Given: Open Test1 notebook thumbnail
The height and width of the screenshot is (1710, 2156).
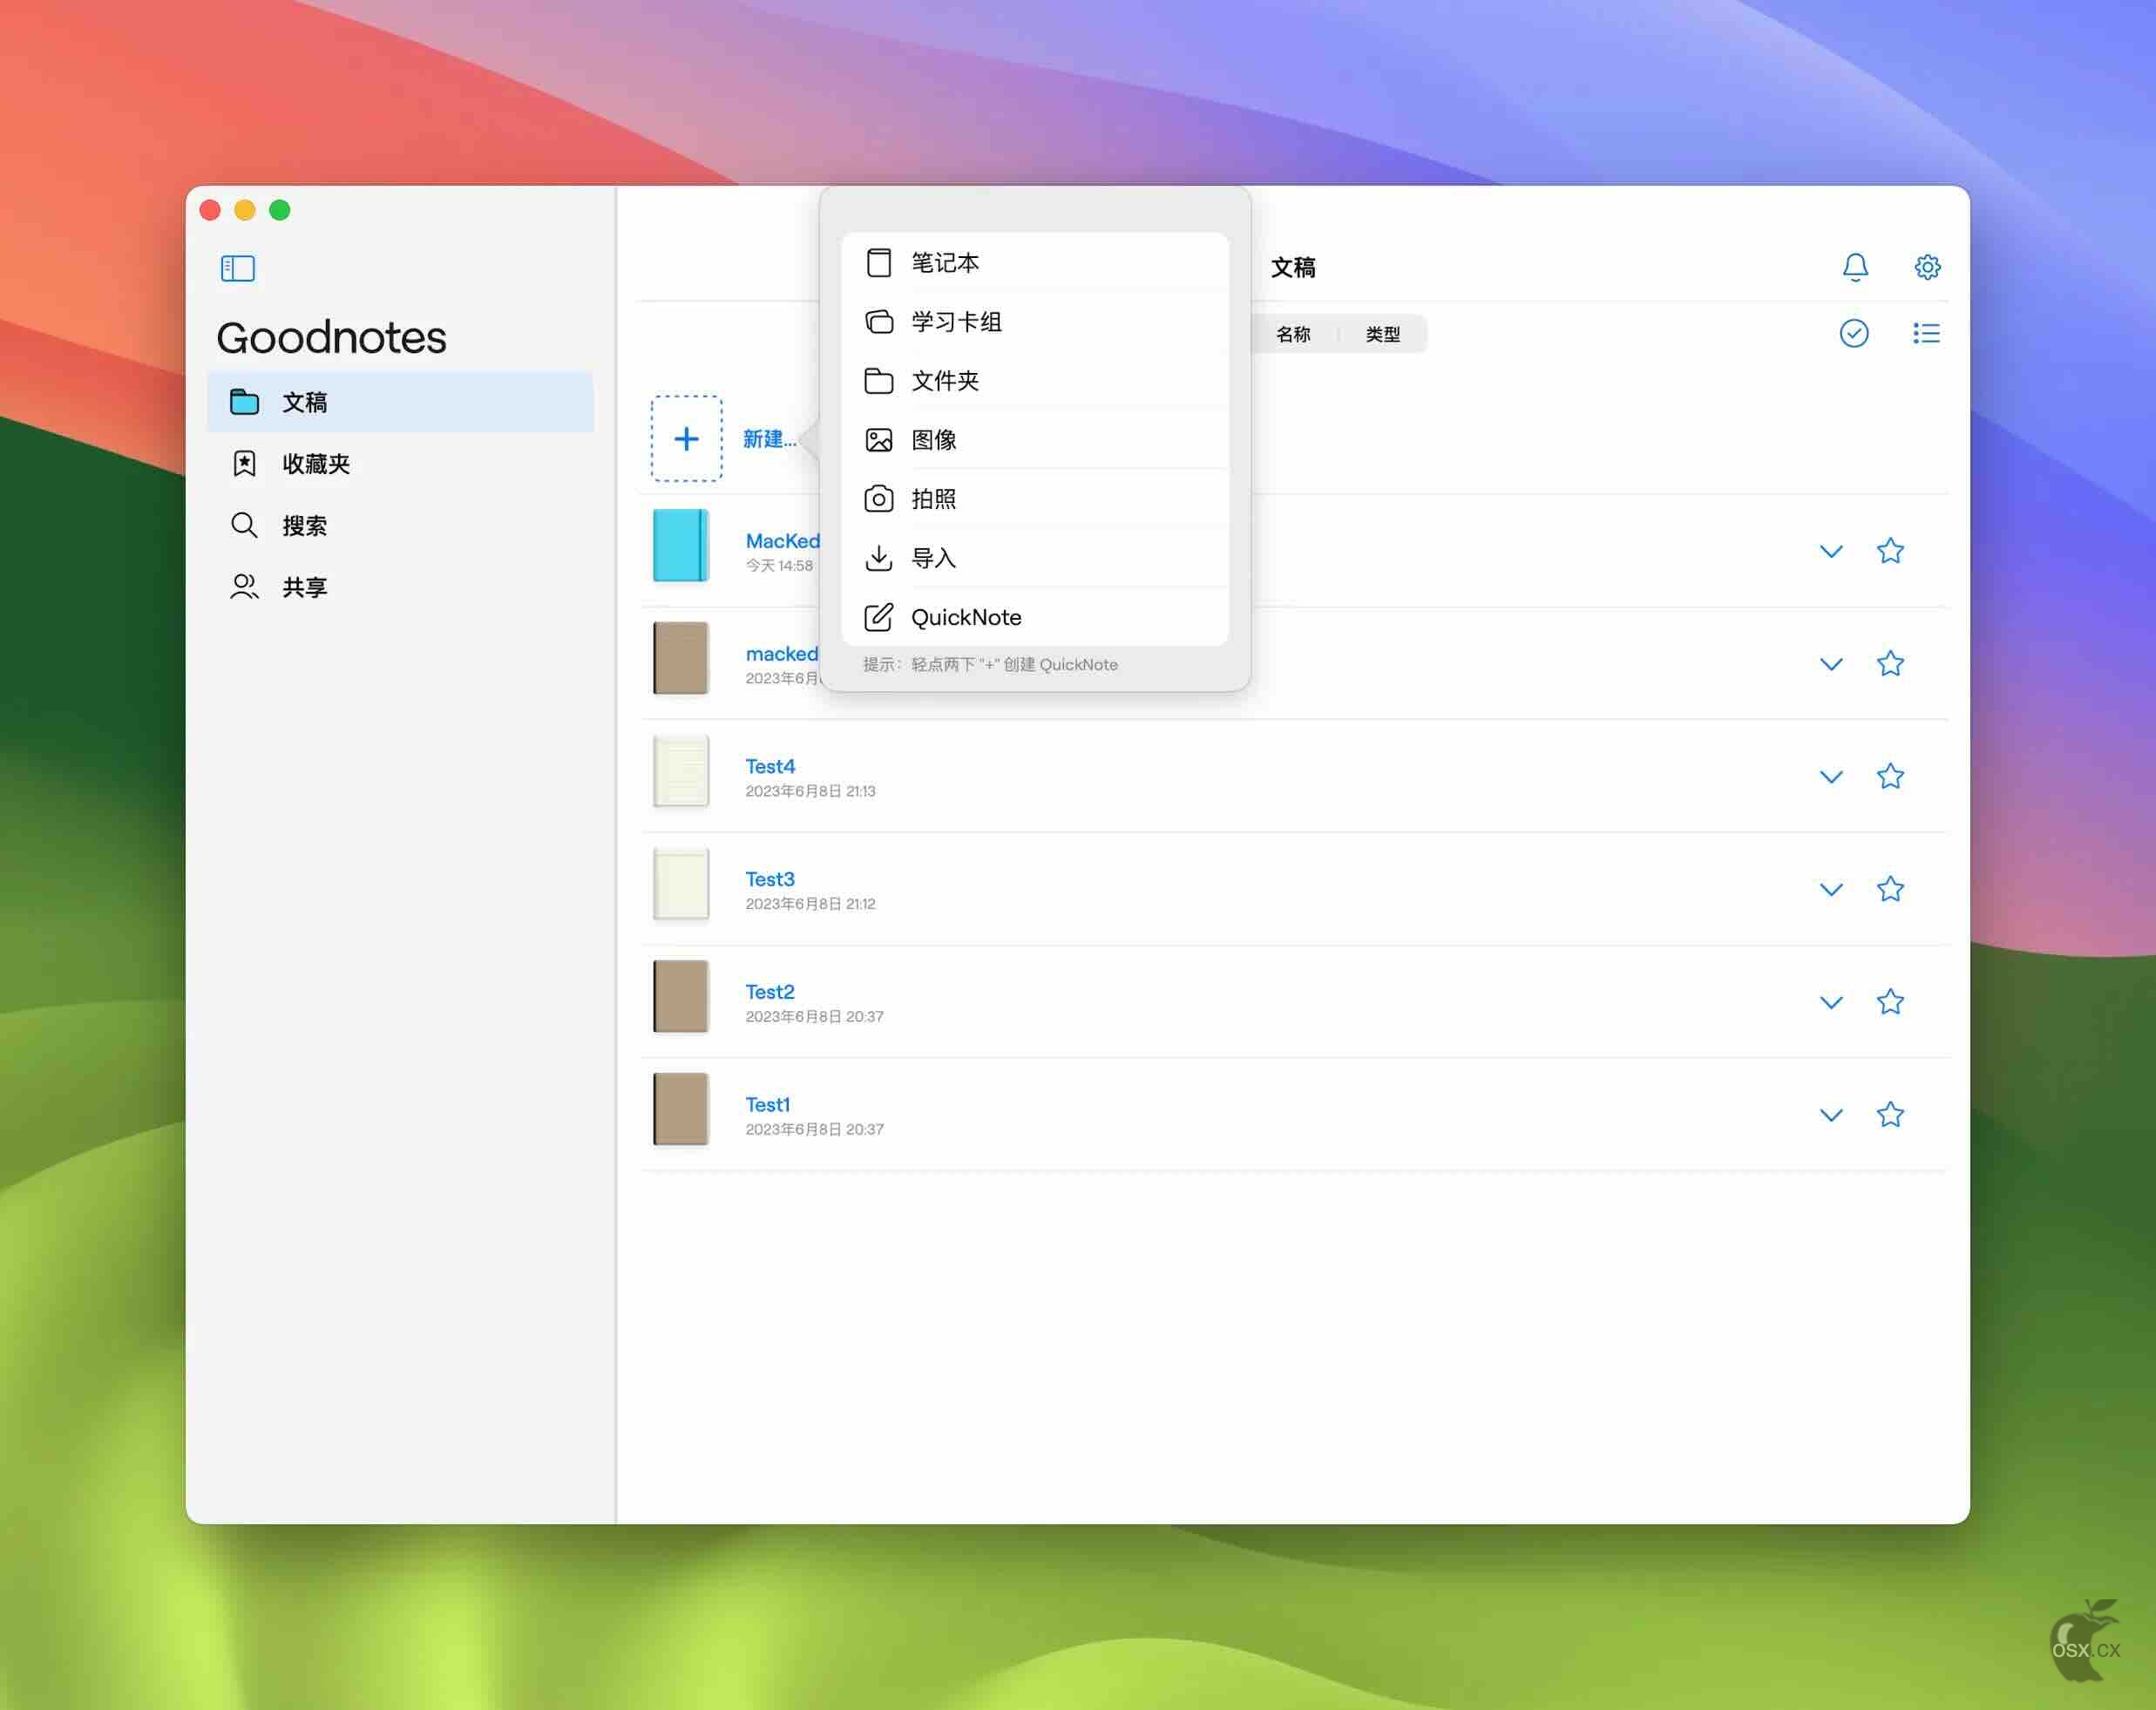Looking at the screenshot, I should (681, 1109).
